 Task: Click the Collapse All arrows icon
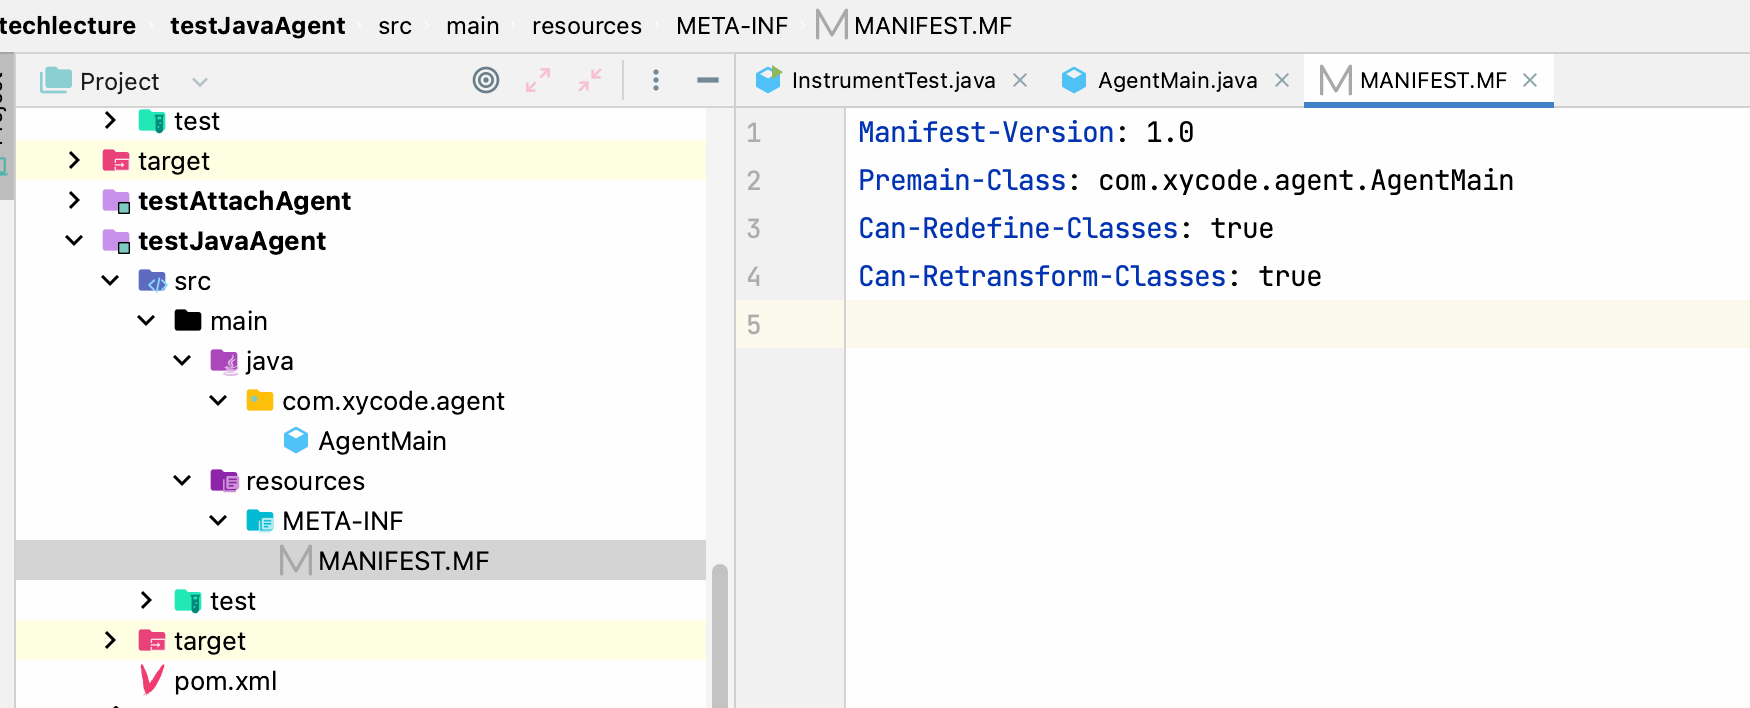pos(590,80)
